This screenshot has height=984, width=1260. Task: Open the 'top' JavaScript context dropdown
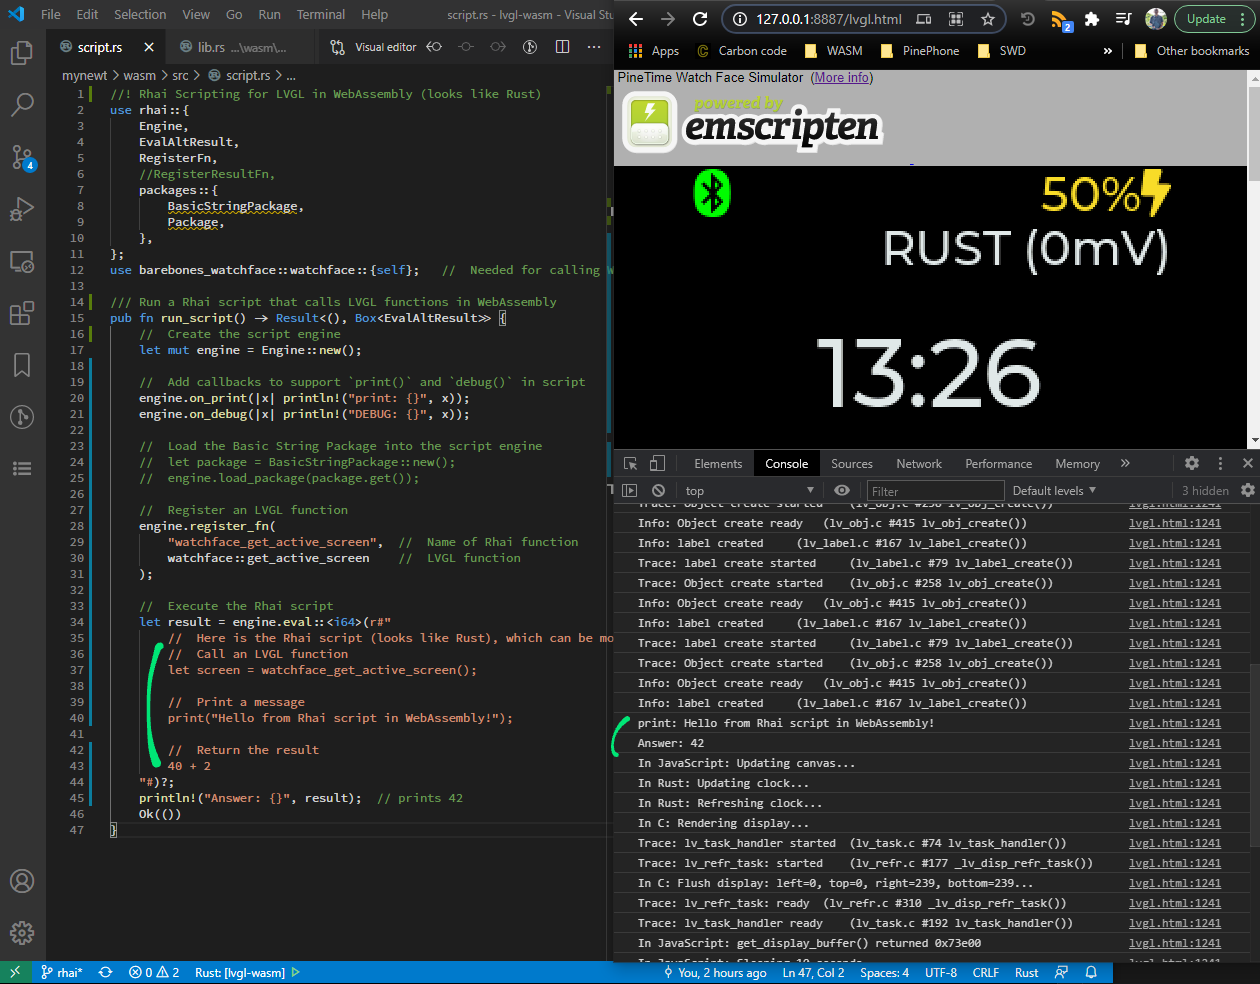(750, 491)
